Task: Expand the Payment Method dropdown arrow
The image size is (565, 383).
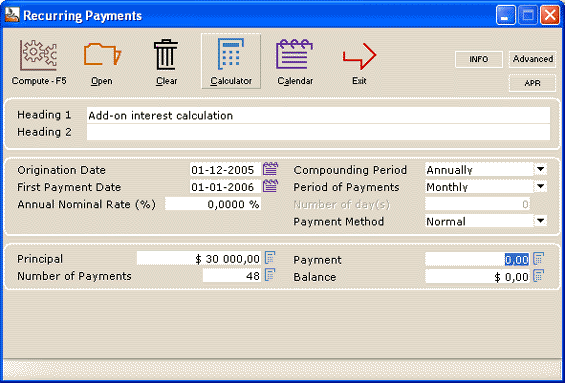Action: (540, 221)
